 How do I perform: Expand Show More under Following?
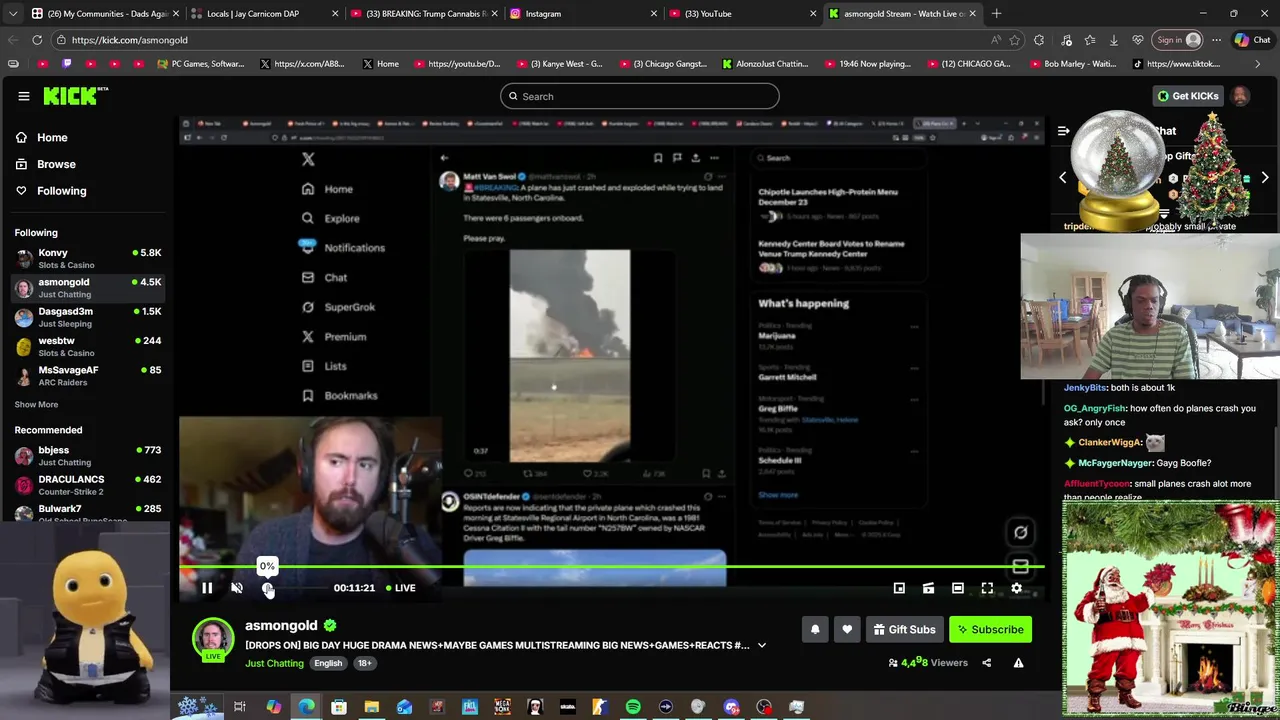coord(36,405)
